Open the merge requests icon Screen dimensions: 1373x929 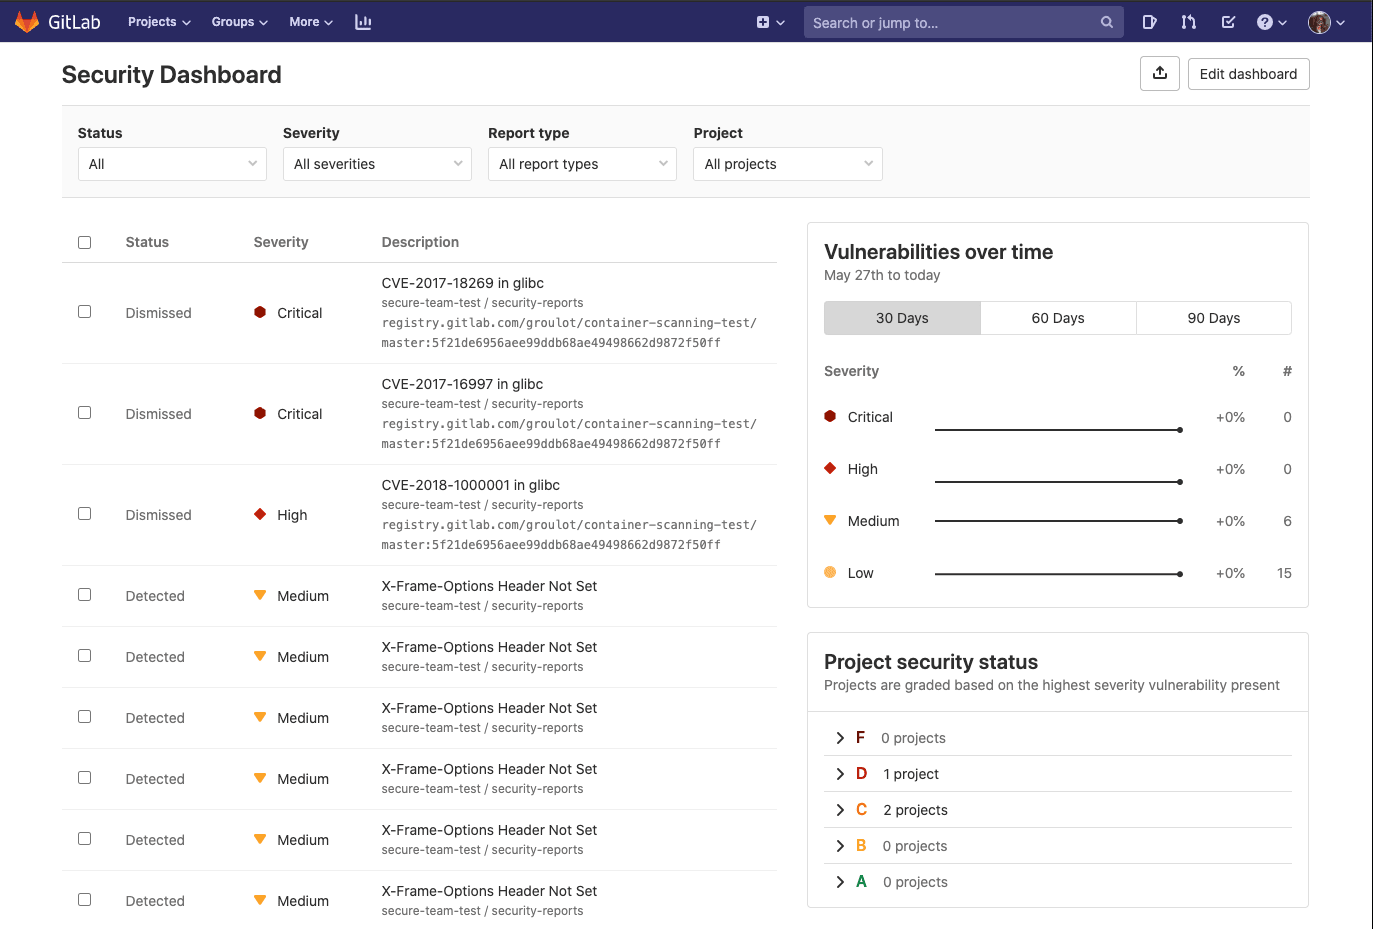(1188, 21)
